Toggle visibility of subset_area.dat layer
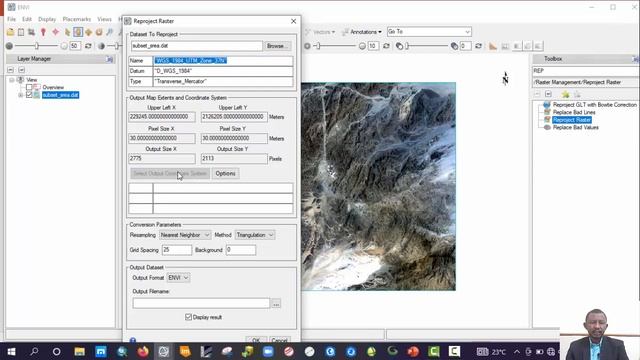 29,95
